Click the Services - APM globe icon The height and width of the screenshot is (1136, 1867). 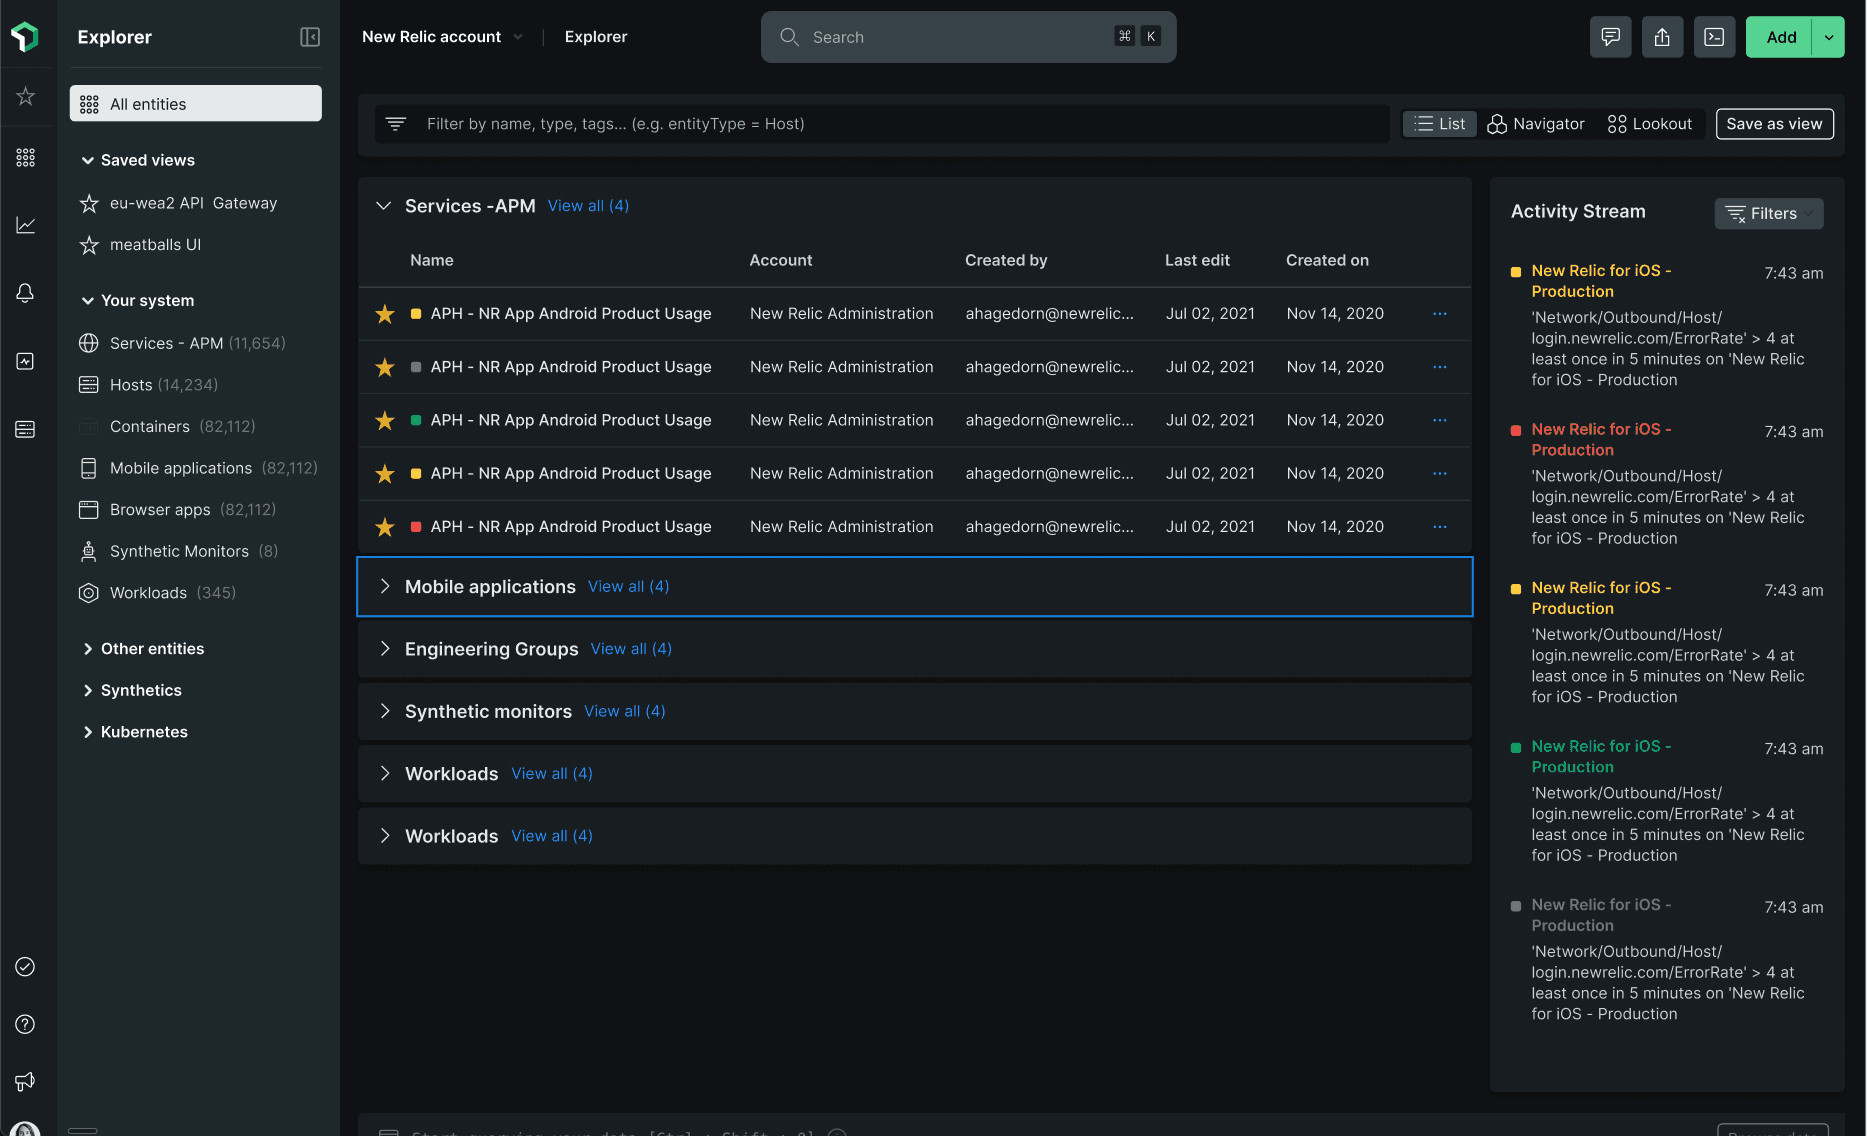click(89, 343)
